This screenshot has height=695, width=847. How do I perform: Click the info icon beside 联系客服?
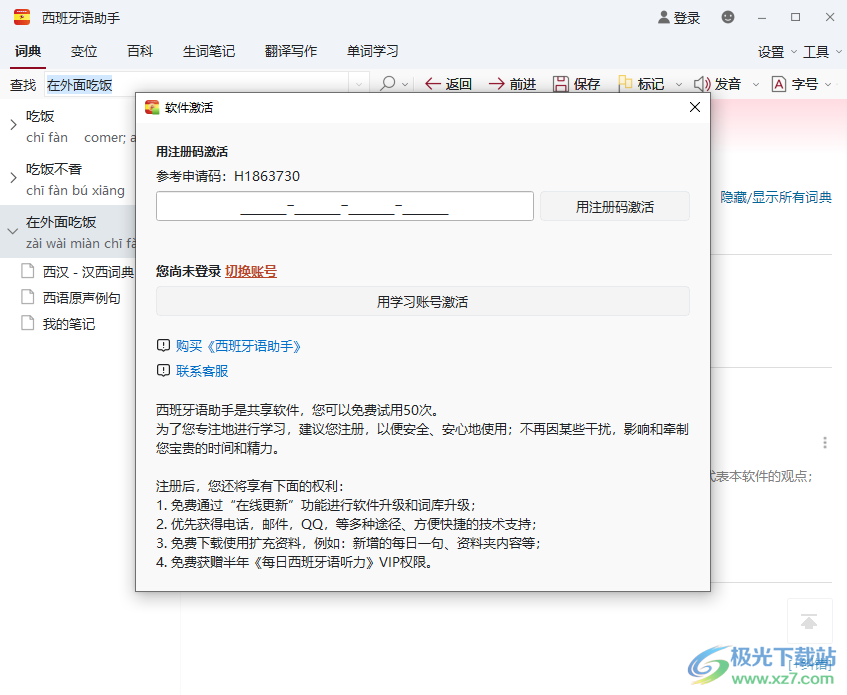coord(163,370)
